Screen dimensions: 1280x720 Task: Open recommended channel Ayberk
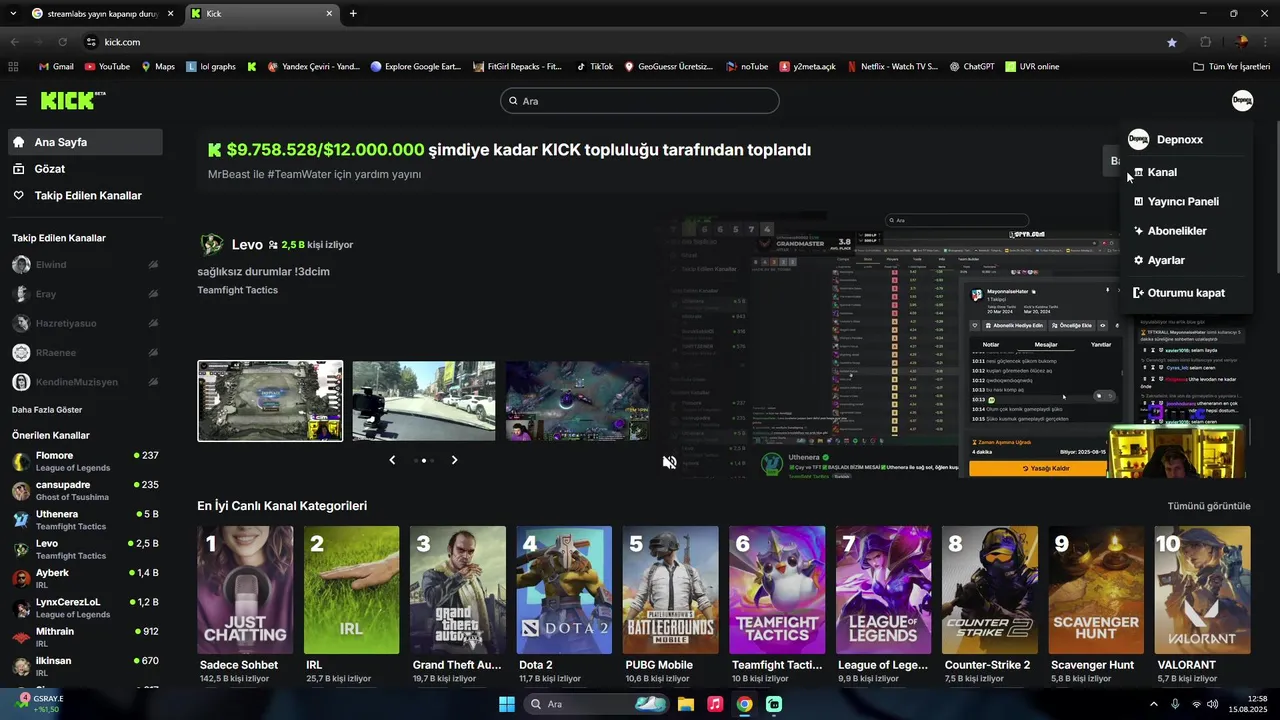coord(85,578)
